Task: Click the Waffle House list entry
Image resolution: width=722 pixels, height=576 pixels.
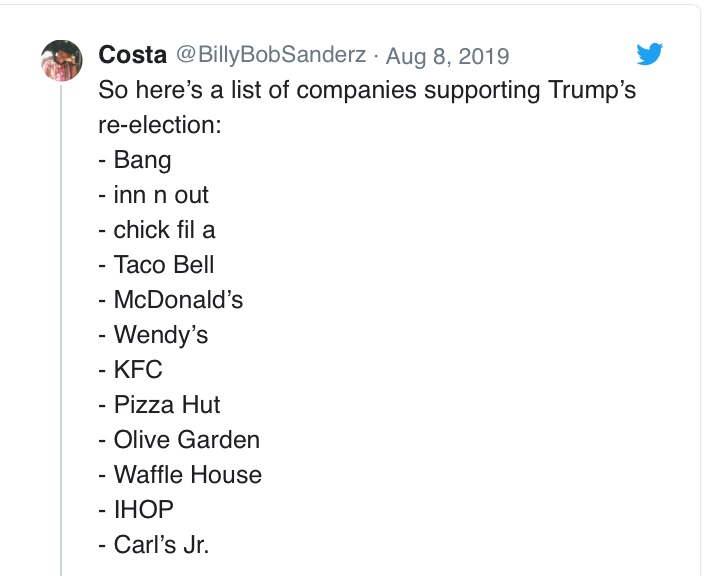Action: click(x=180, y=475)
